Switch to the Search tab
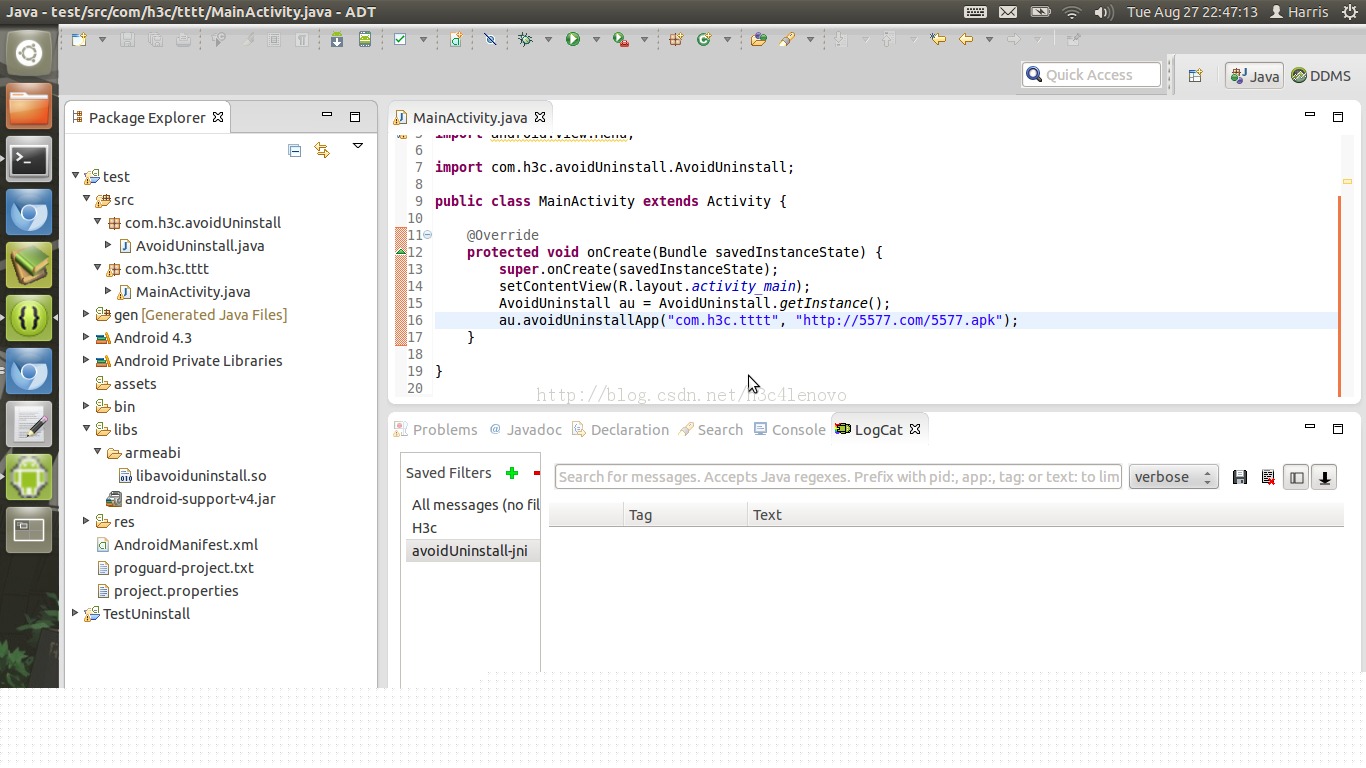1366x768 pixels. pyautogui.click(x=711, y=429)
